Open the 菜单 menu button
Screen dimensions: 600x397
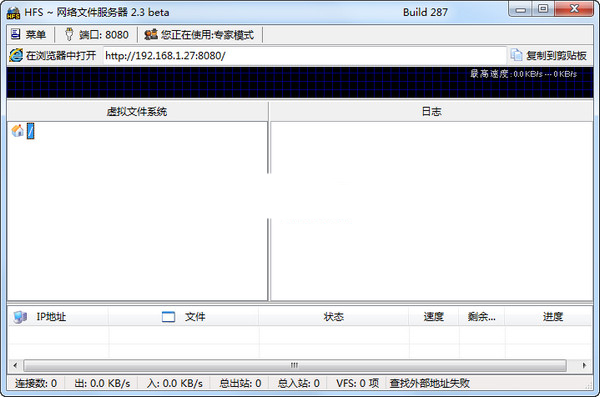pyautogui.click(x=29, y=35)
